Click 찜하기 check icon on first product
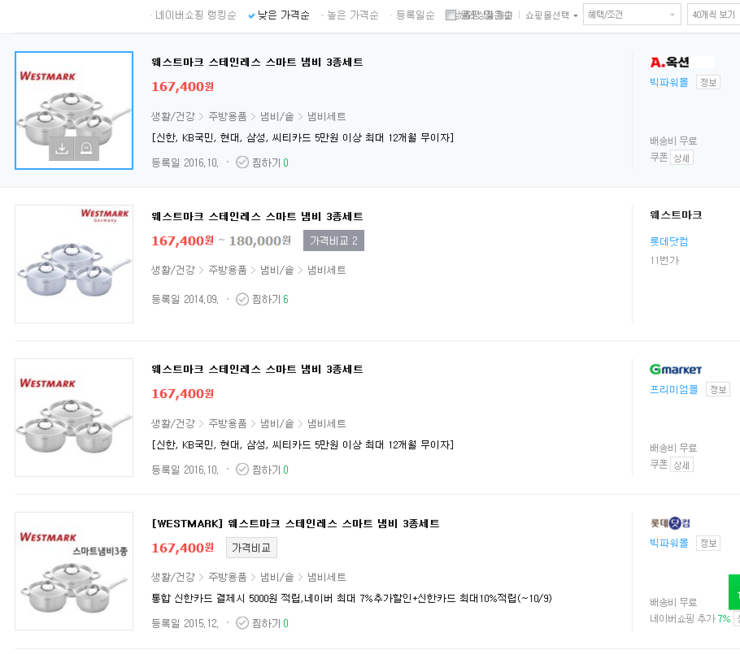This screenshot has height=654, width=740. (242, 162)
